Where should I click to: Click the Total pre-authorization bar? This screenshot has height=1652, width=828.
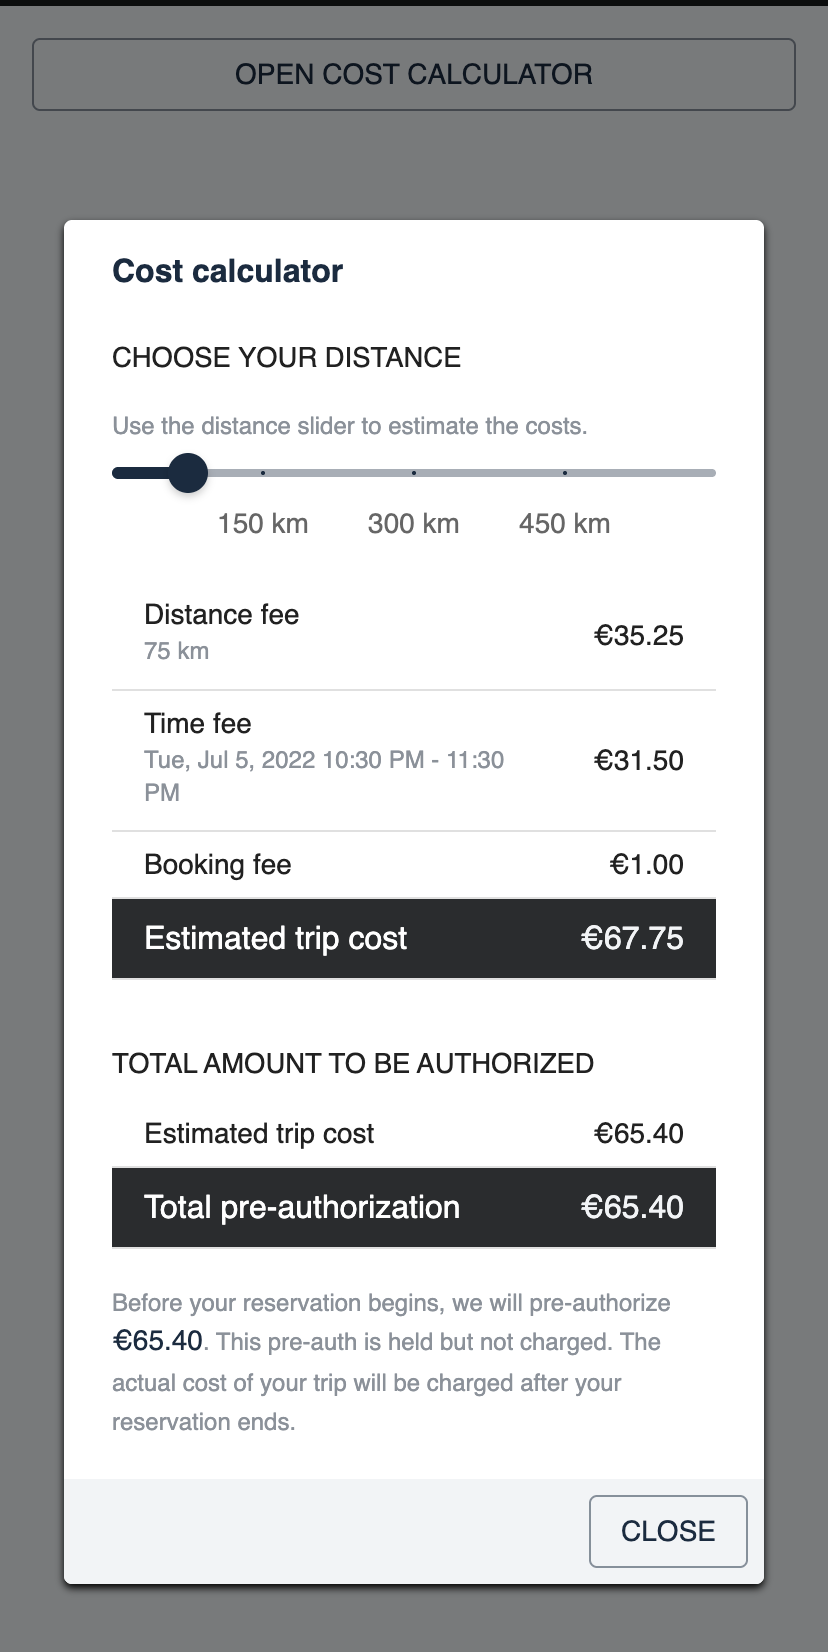click(414, 1207)
